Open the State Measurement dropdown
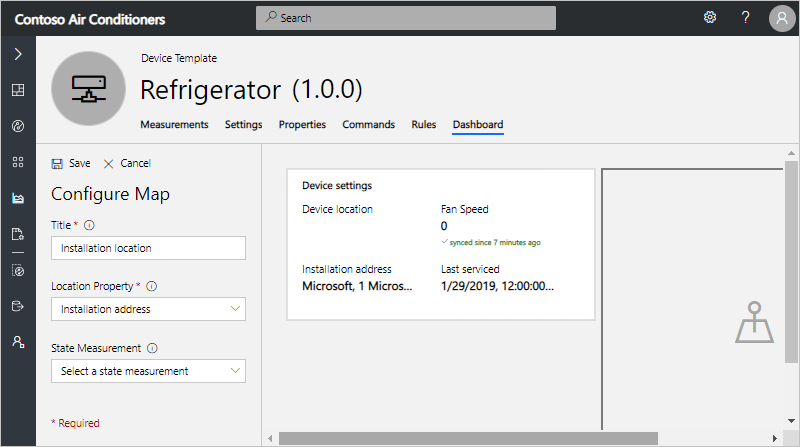The height and width of the screenshot is (447, 800). tap(148, 371)
